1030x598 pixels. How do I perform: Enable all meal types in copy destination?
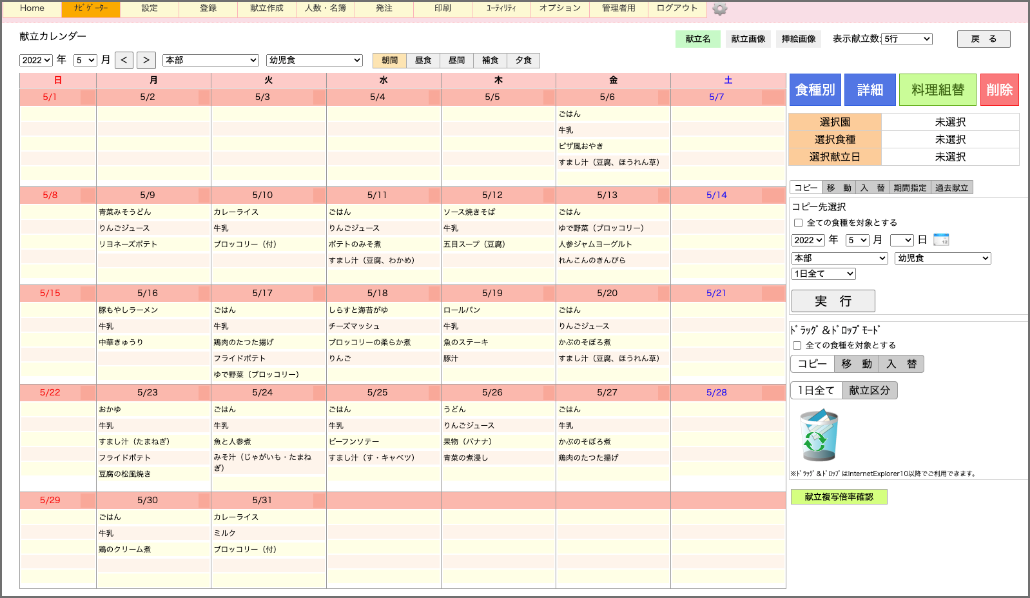798,223
